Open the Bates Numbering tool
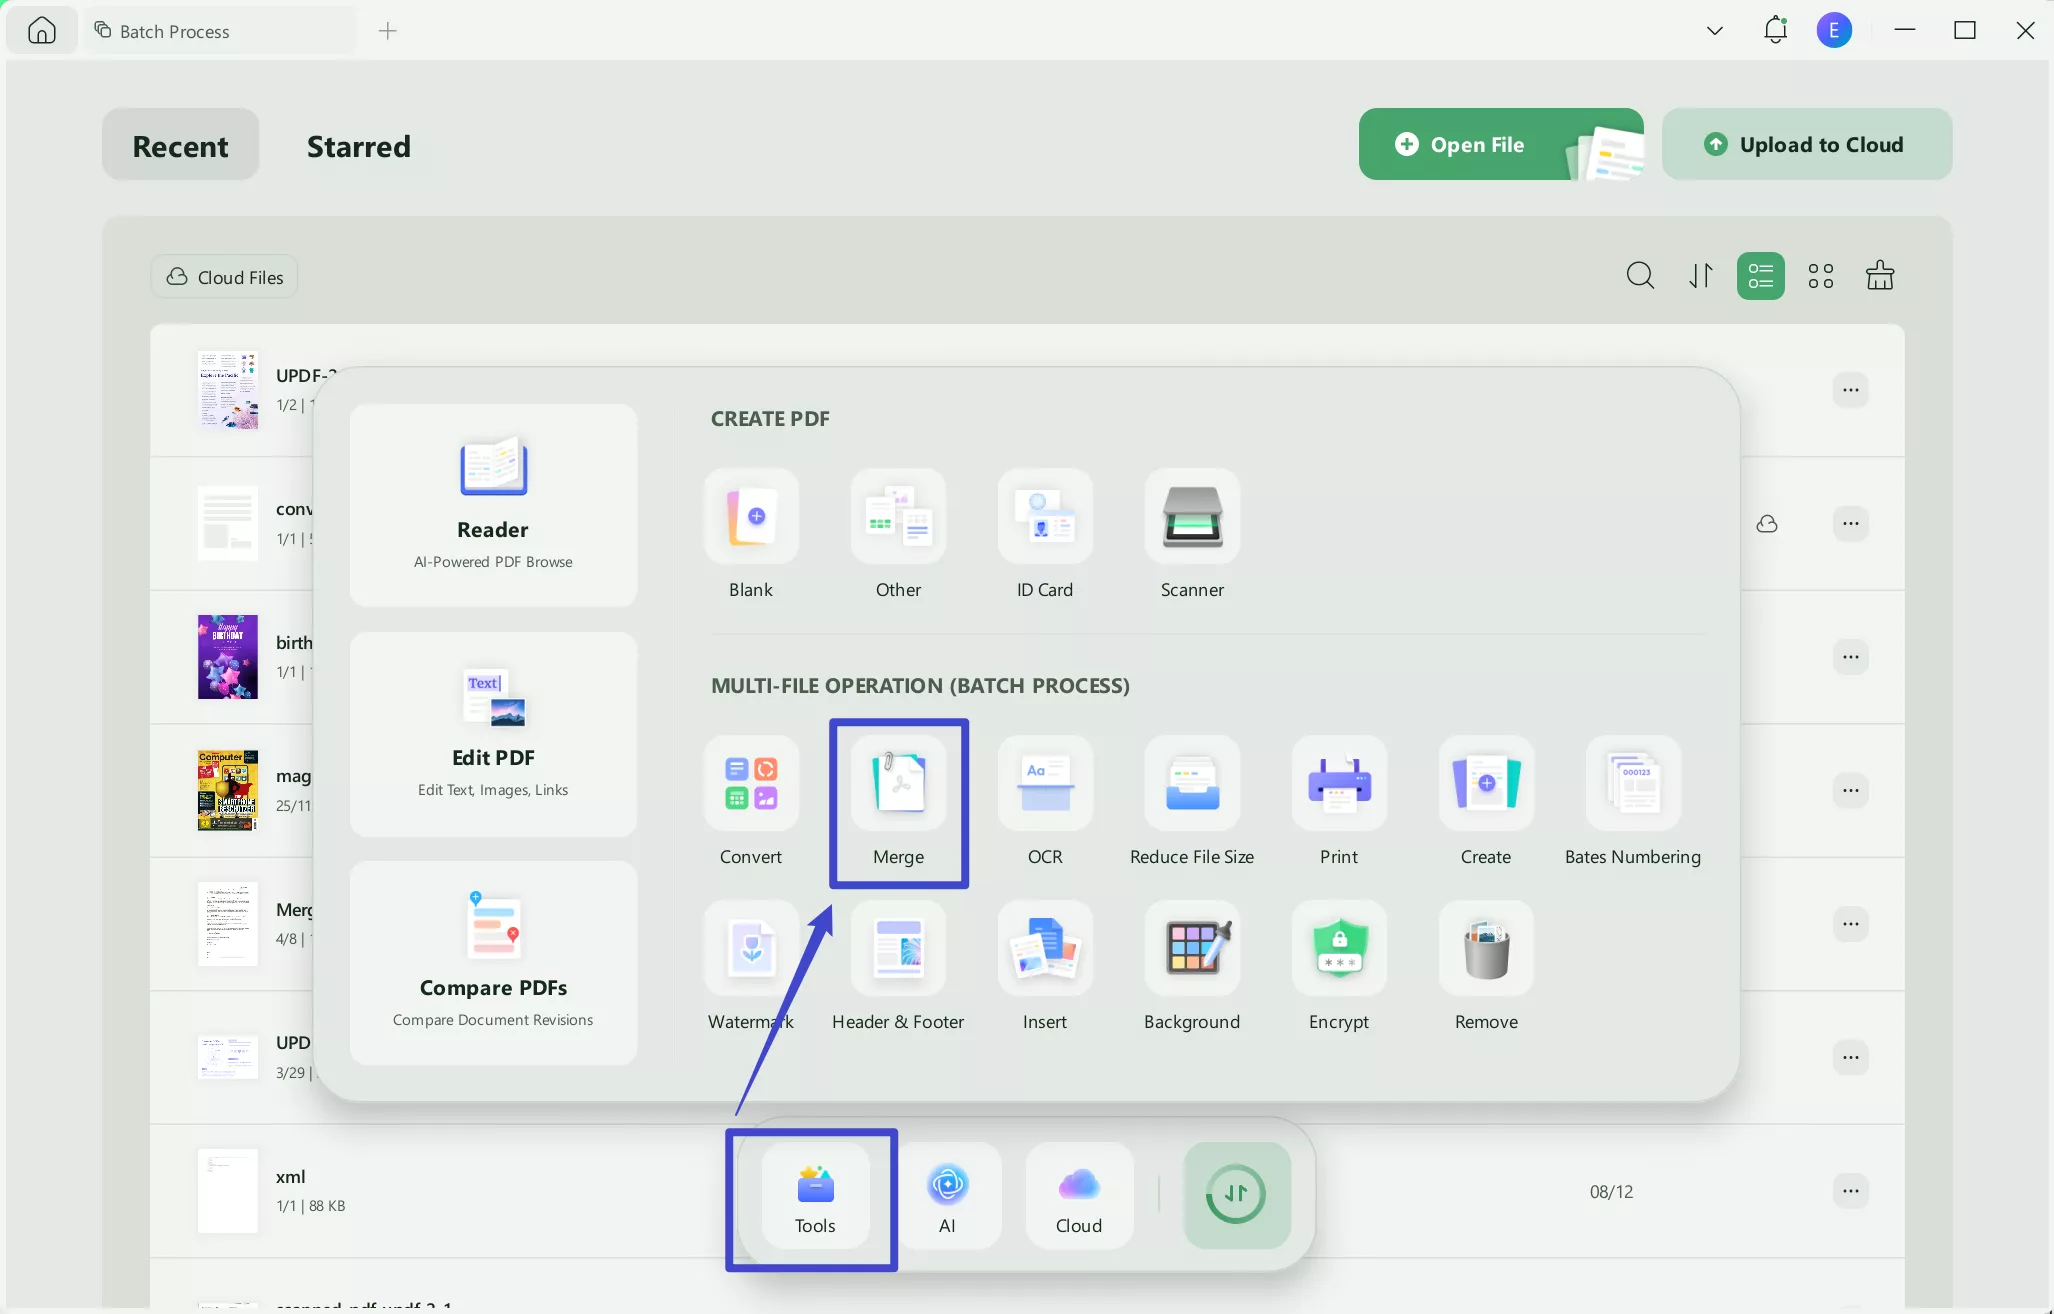 pos(1632,800)
